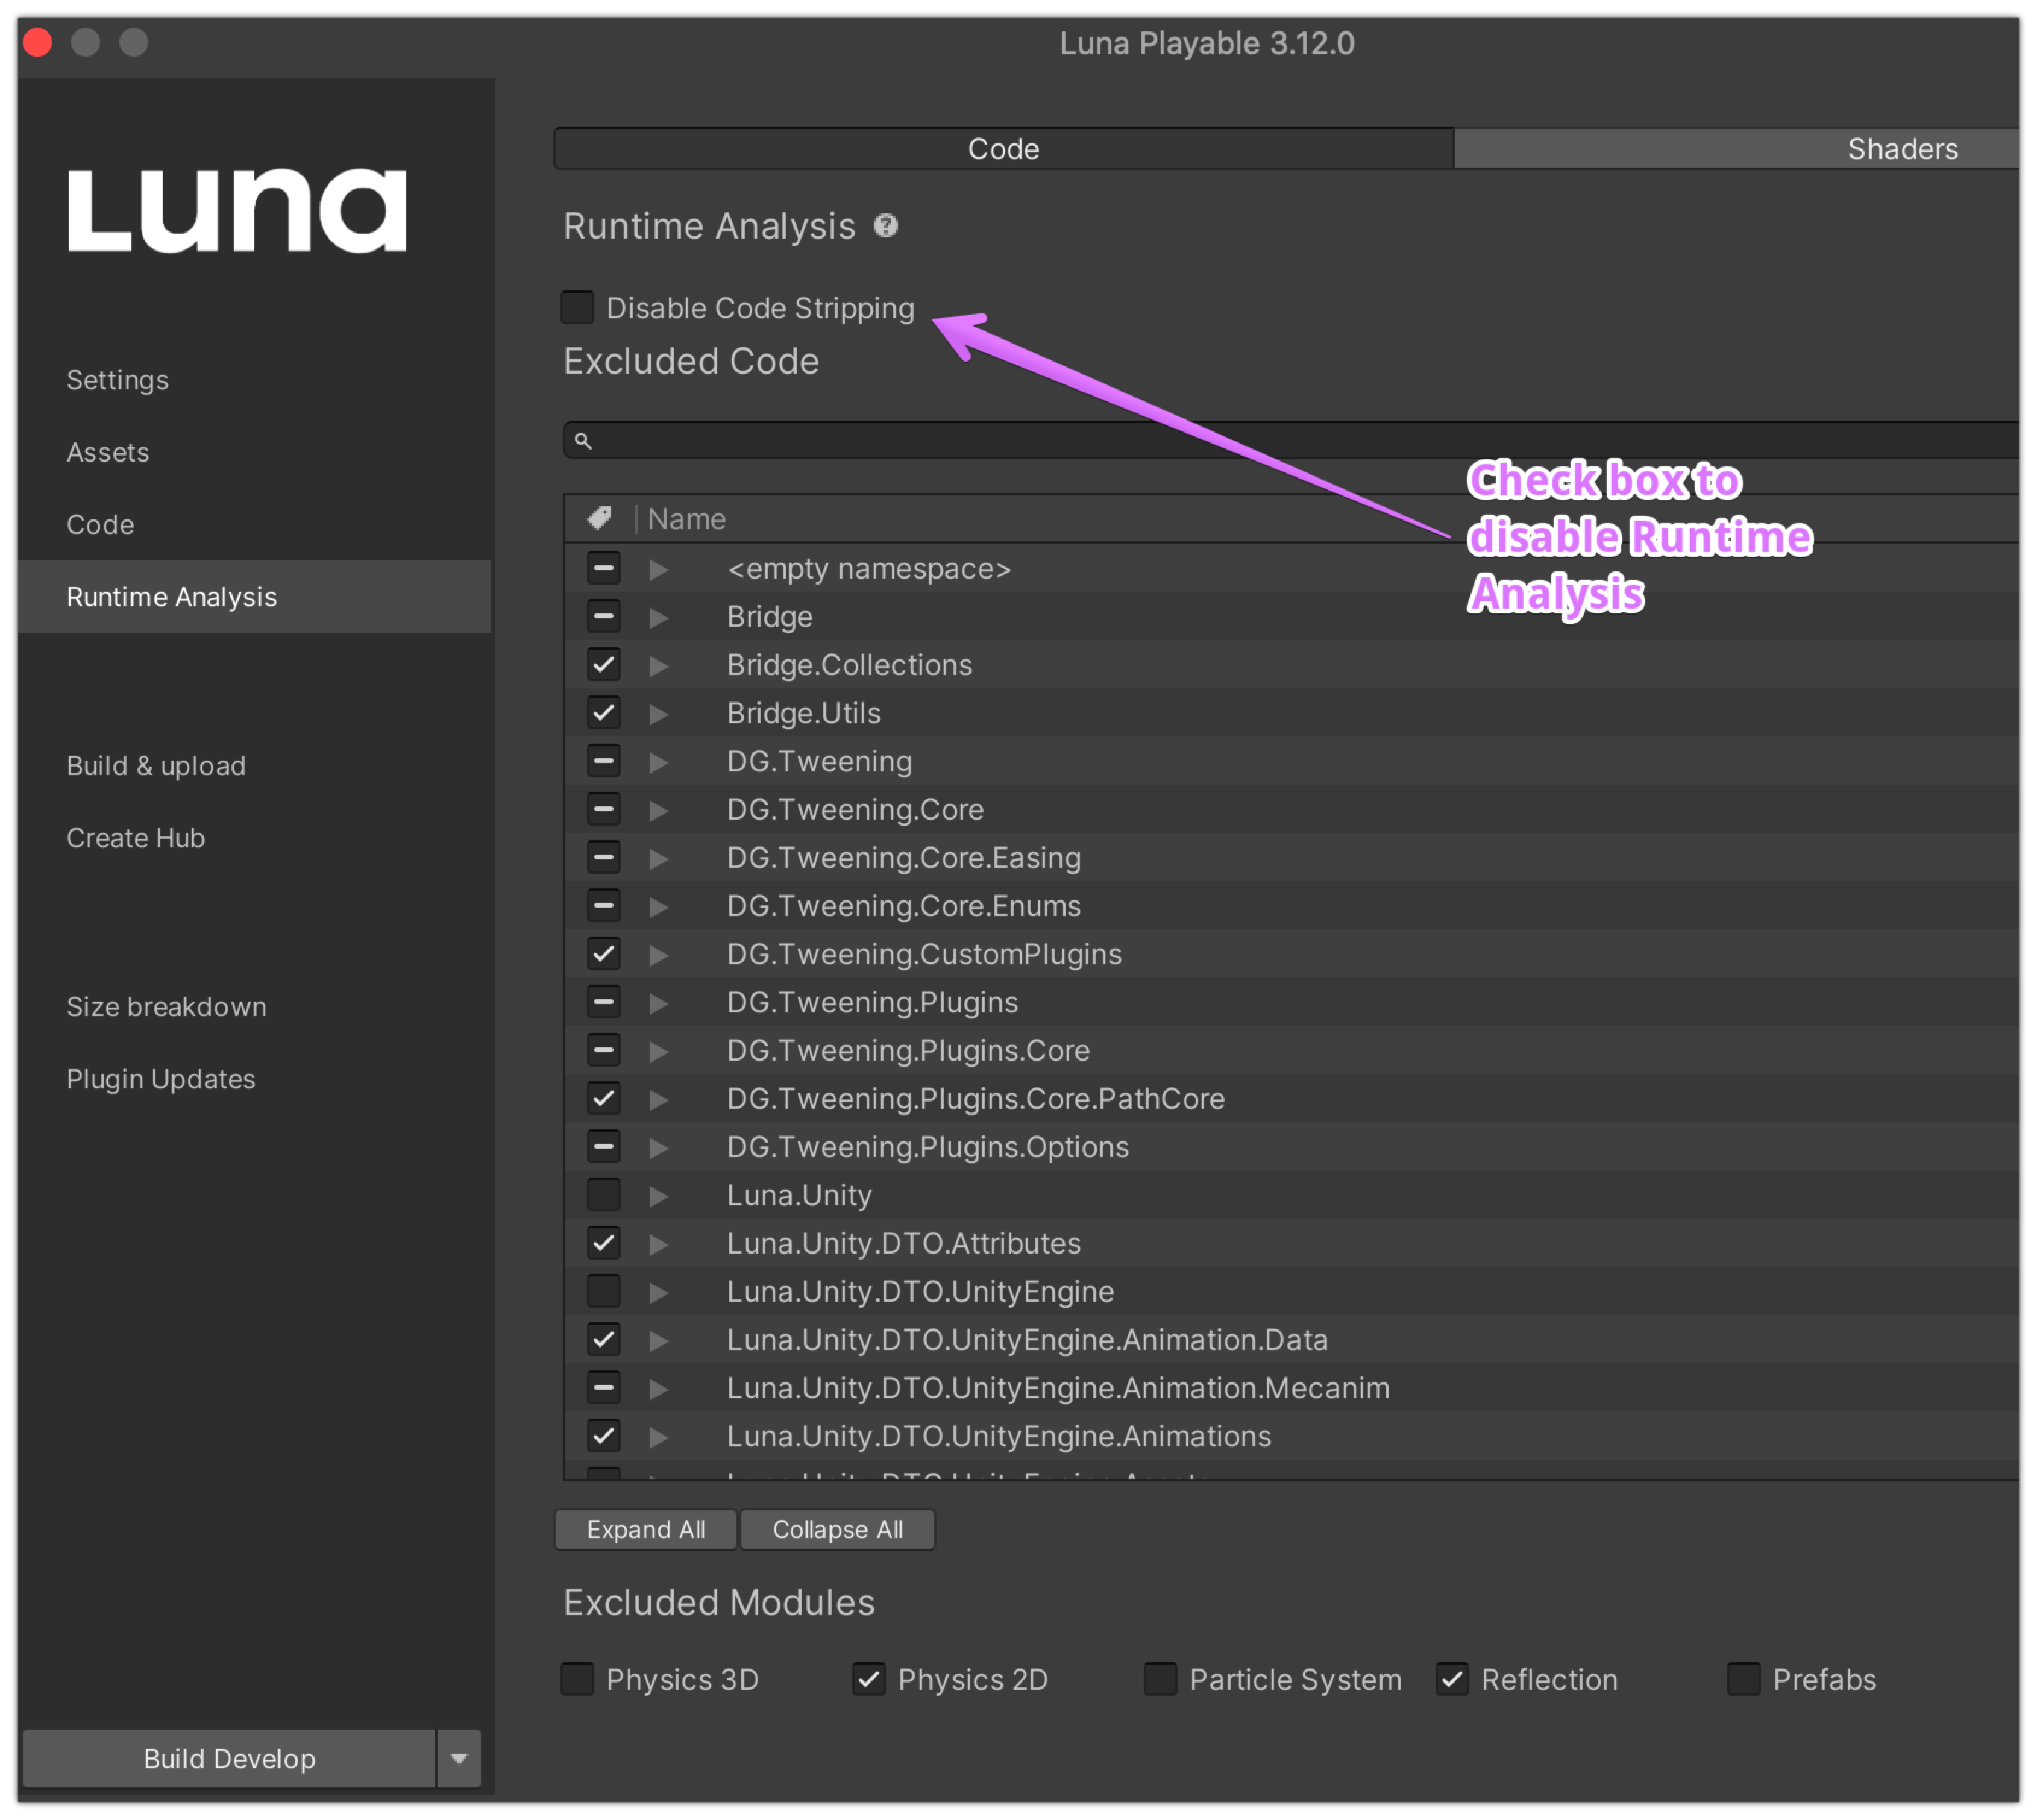
Task: Uncheck Physics 2D excluded module
Action: click(x=869, y=1679)
